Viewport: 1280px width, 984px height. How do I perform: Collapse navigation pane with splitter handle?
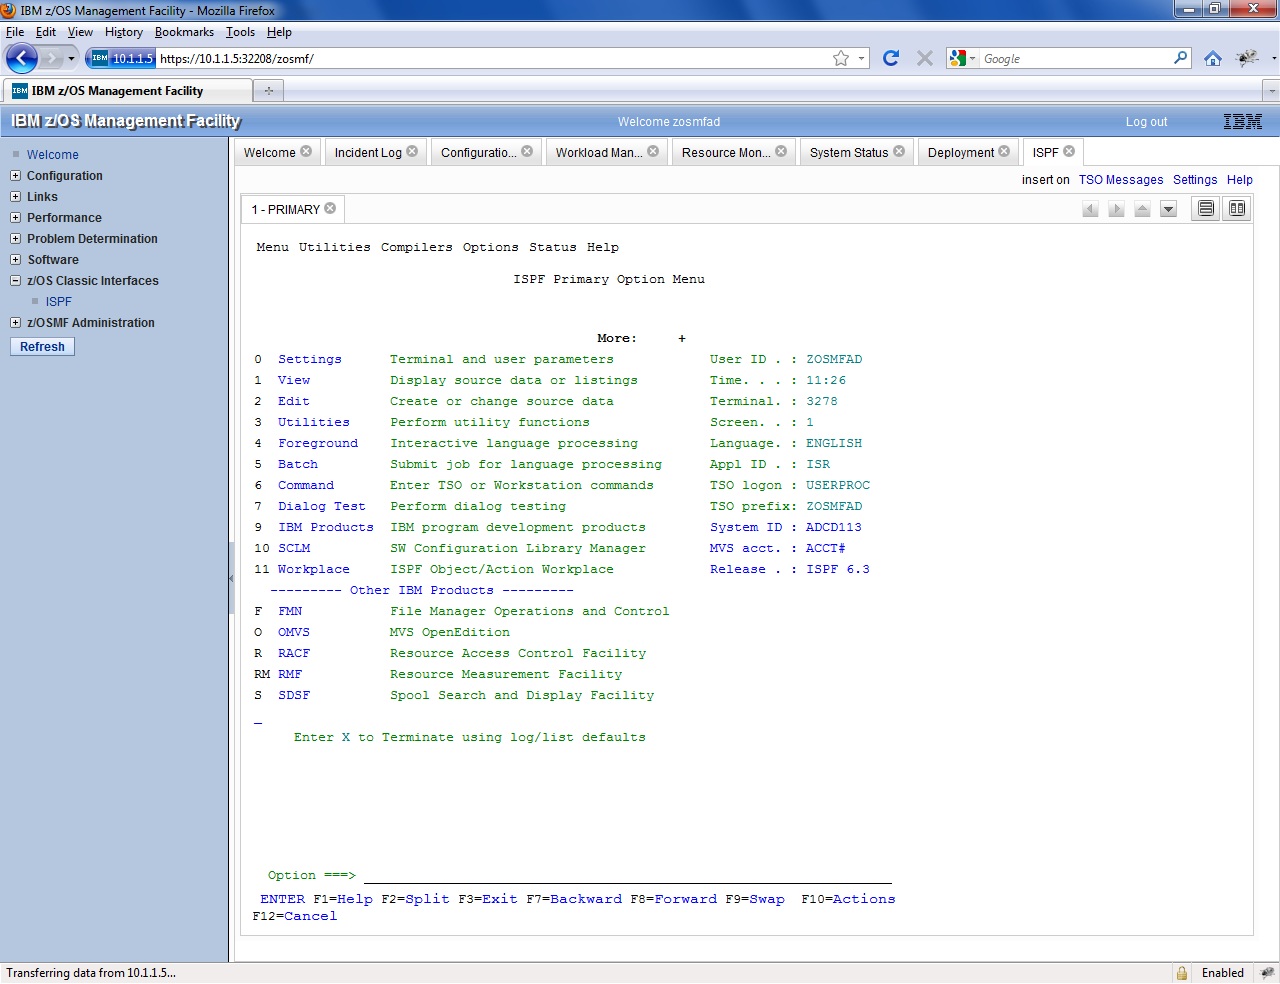pos(231,578)
